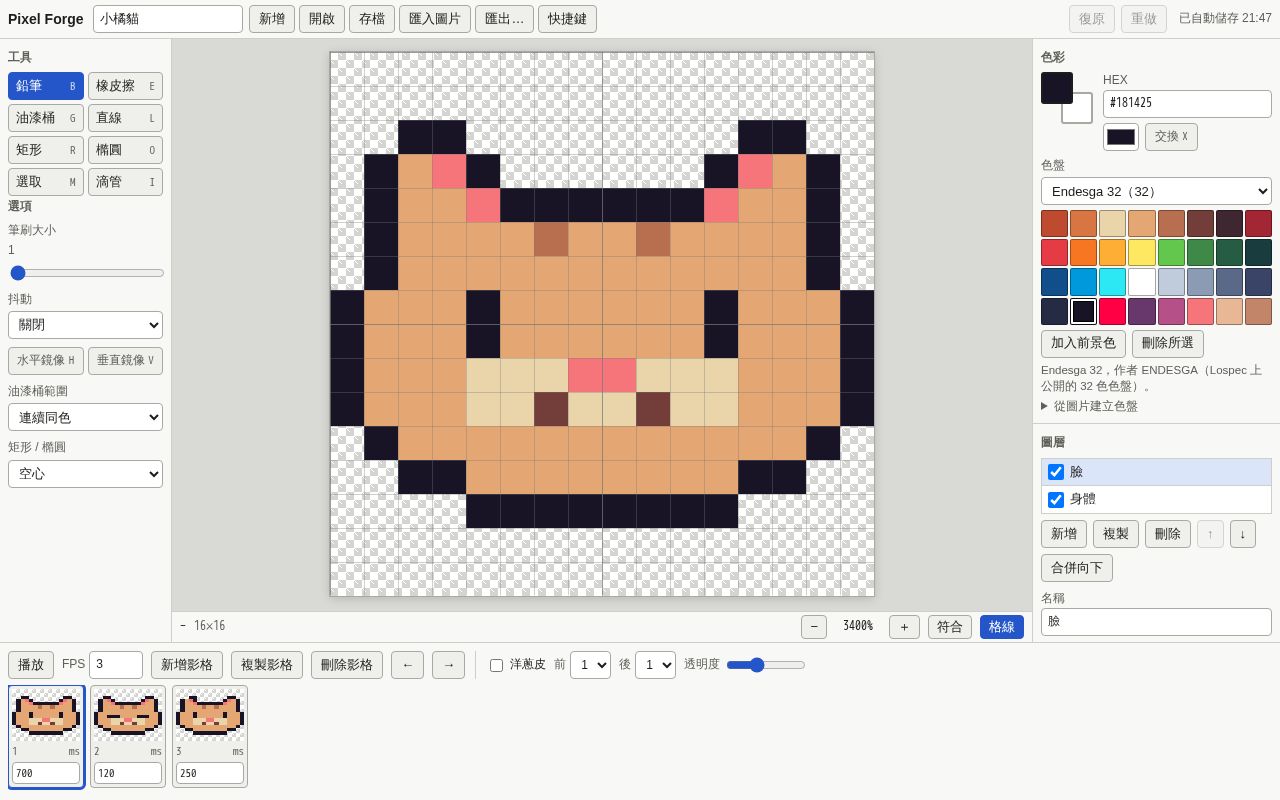This screenshot has width=1280, height=800.
Task: Select the 鉛筆 pencil tool
Action: (x=46, y=86)
